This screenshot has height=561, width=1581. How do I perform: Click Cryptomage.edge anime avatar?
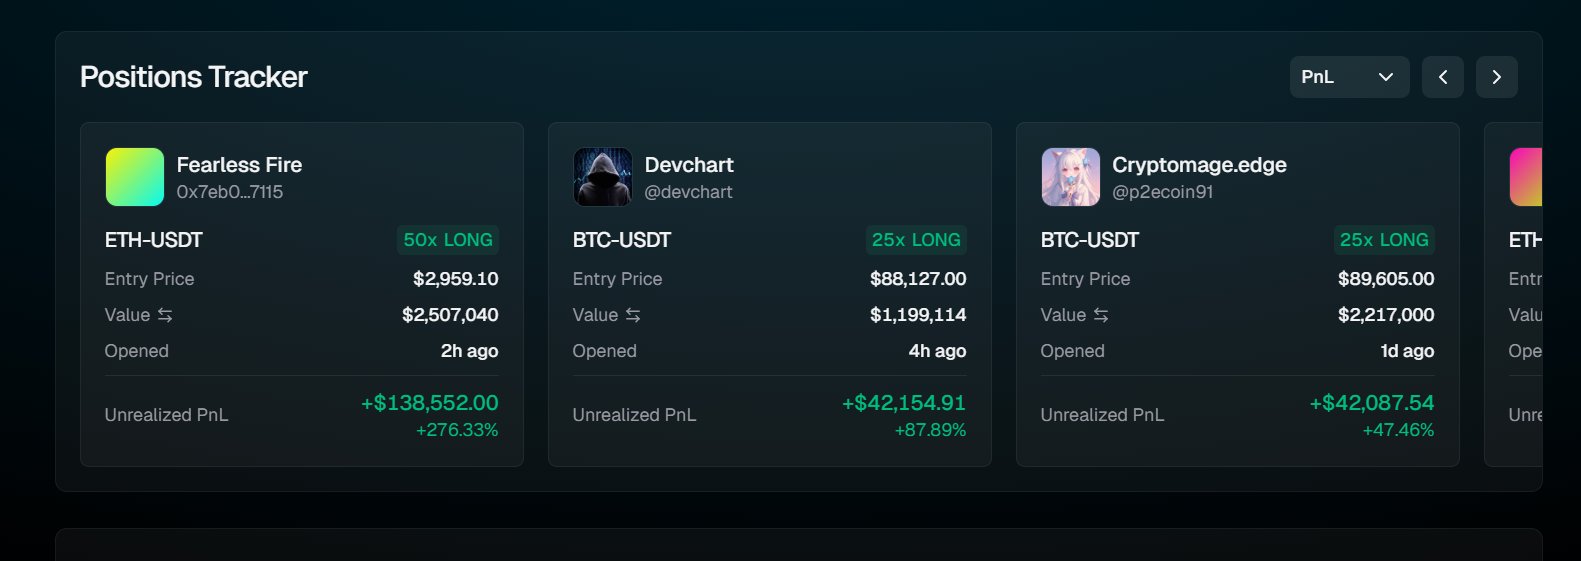point(1070,177)
